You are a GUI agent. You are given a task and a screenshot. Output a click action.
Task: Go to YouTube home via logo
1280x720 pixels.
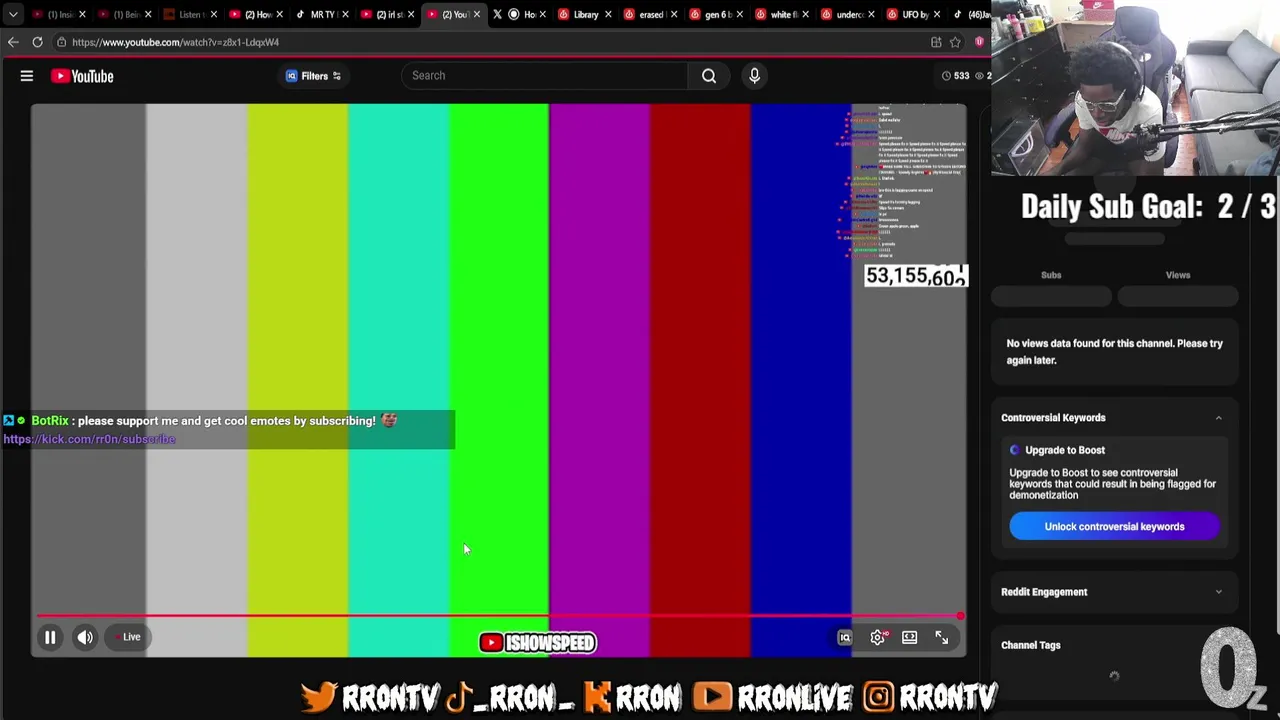(x=82, y=76)
